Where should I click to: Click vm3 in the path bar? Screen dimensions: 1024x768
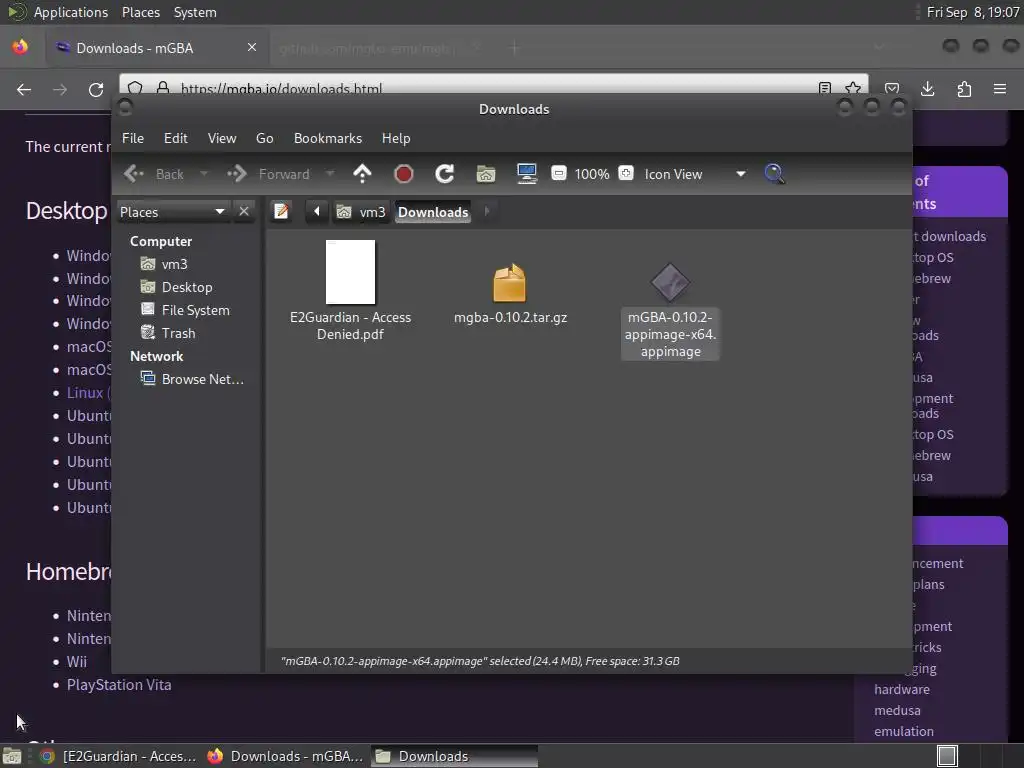361,212
